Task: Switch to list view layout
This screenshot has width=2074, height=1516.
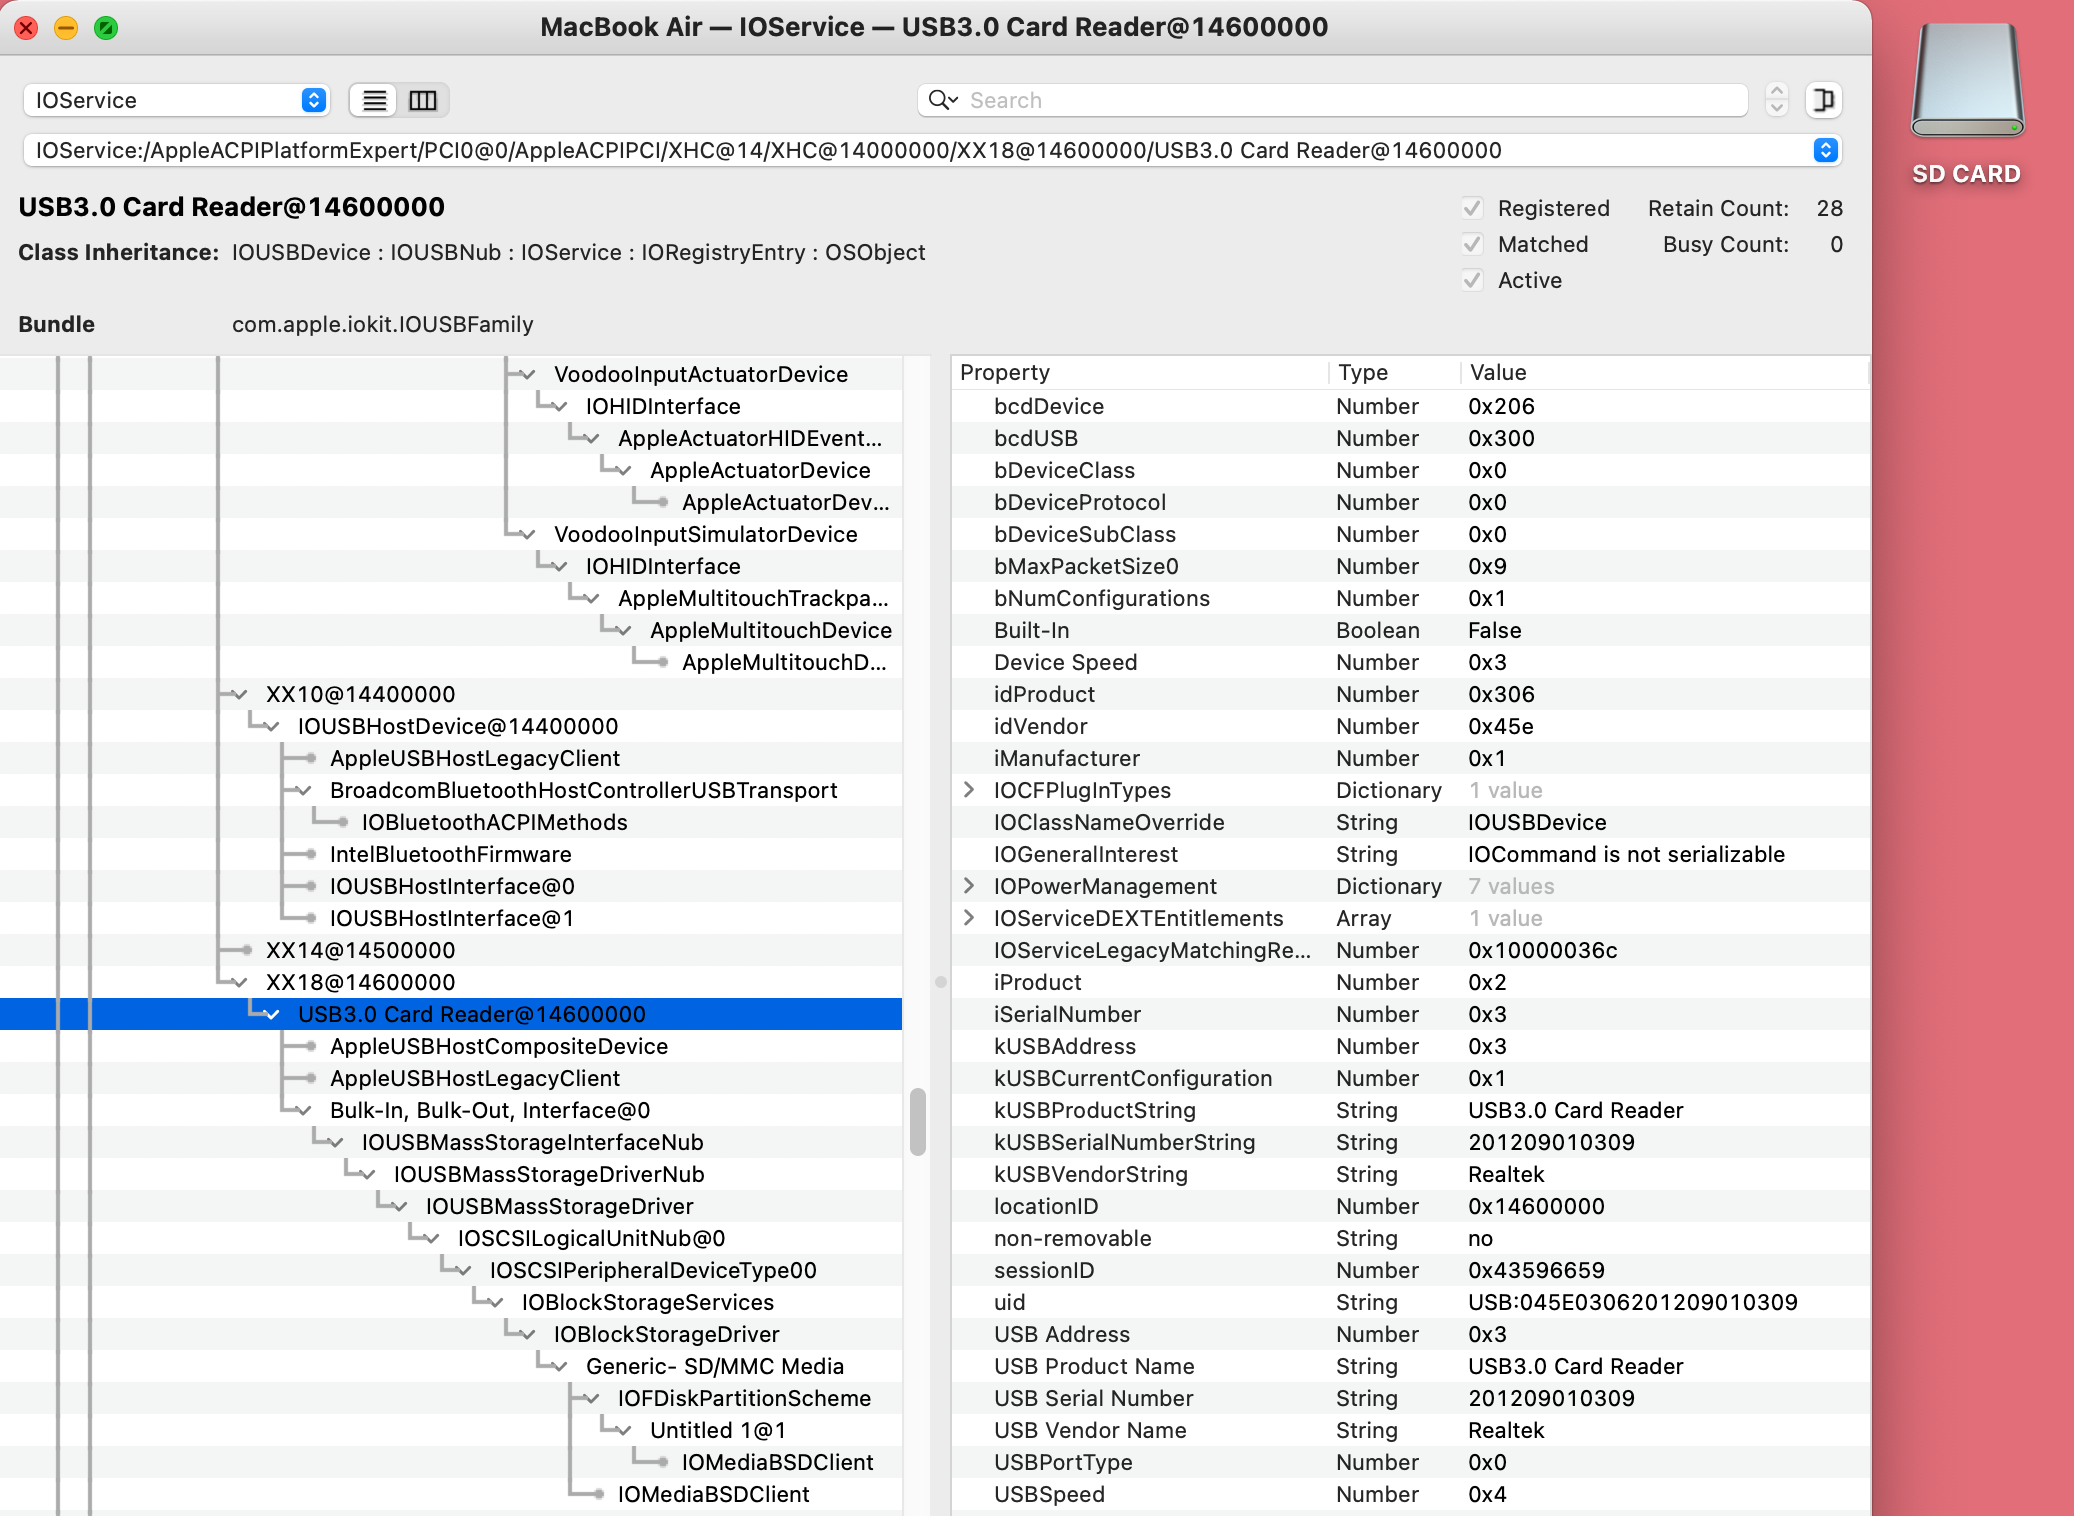Action: [x=373, y=100]
